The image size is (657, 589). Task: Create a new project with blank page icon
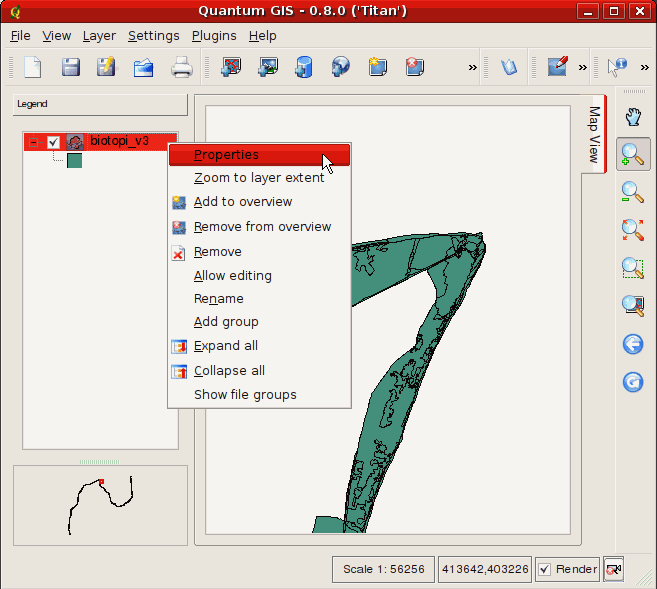33,67
